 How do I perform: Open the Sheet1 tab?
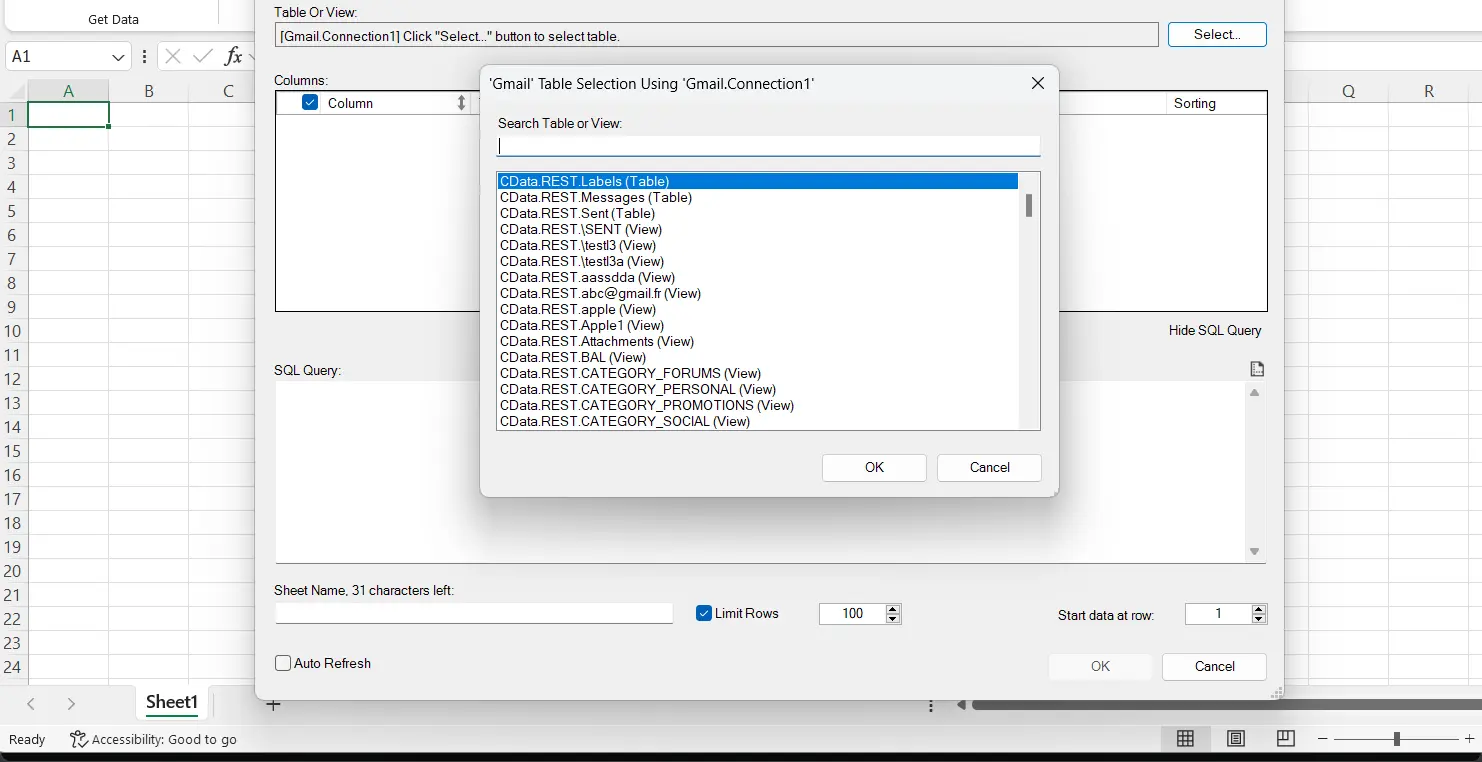[172, 702]
